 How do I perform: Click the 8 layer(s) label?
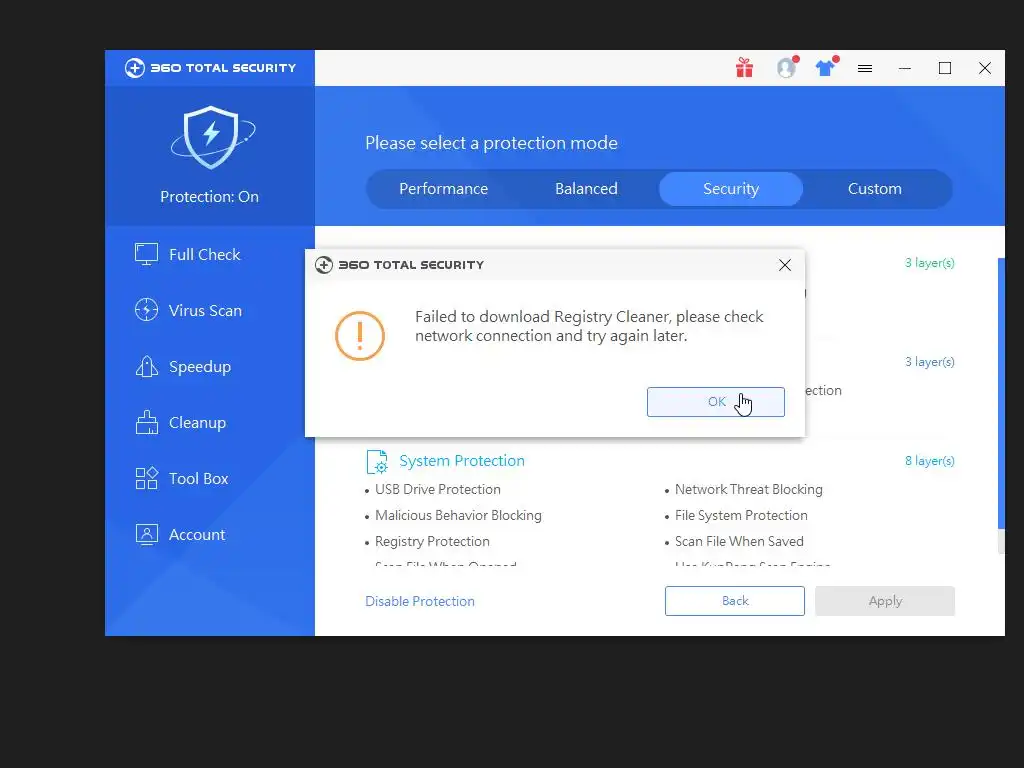(x=929, y=460)
